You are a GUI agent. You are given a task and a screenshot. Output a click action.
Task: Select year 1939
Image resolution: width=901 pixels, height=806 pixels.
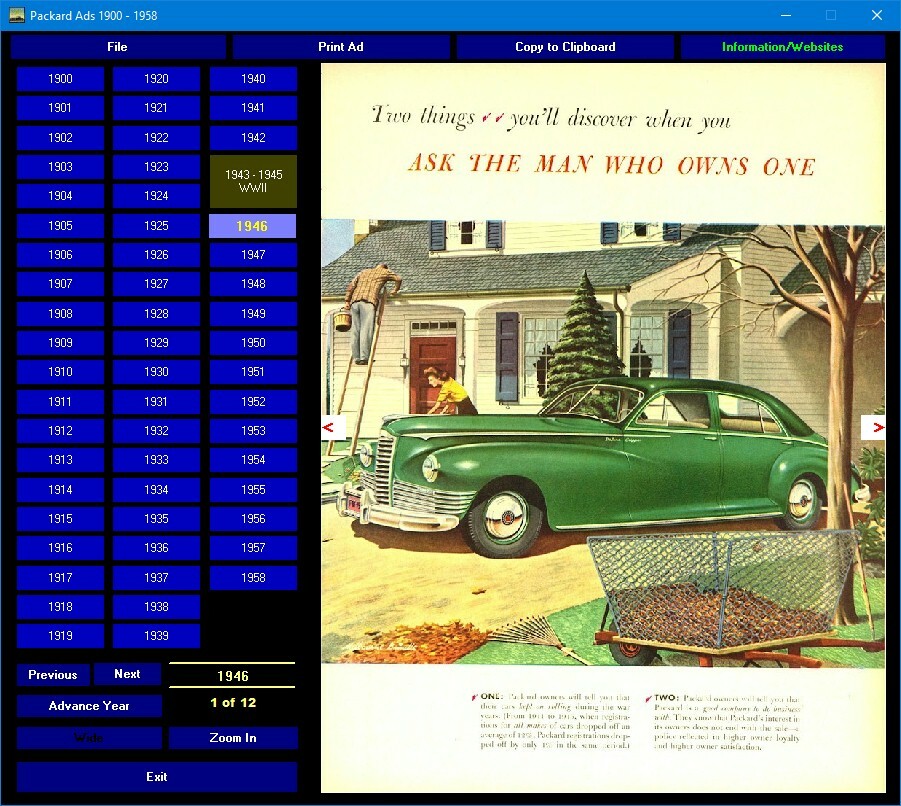pyautogui.click(x=156, y=636)
